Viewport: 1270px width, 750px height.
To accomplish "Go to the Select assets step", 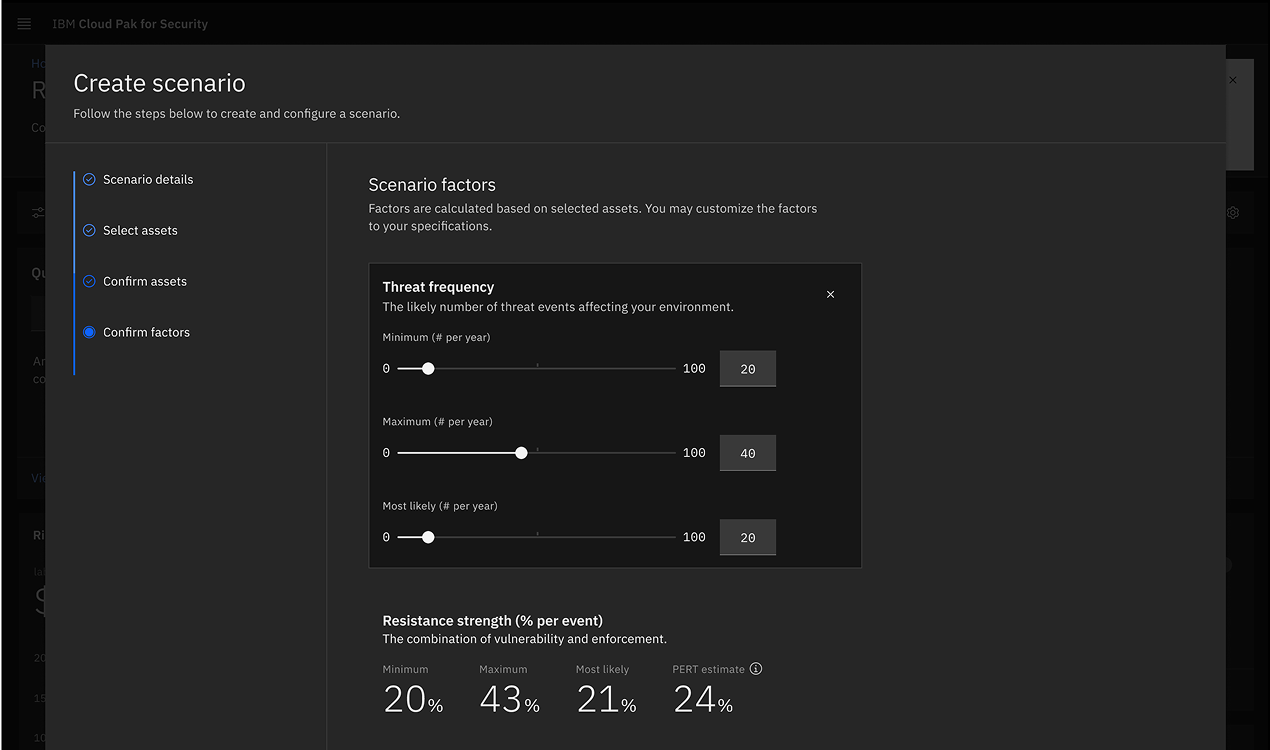I will pos(140,230).
